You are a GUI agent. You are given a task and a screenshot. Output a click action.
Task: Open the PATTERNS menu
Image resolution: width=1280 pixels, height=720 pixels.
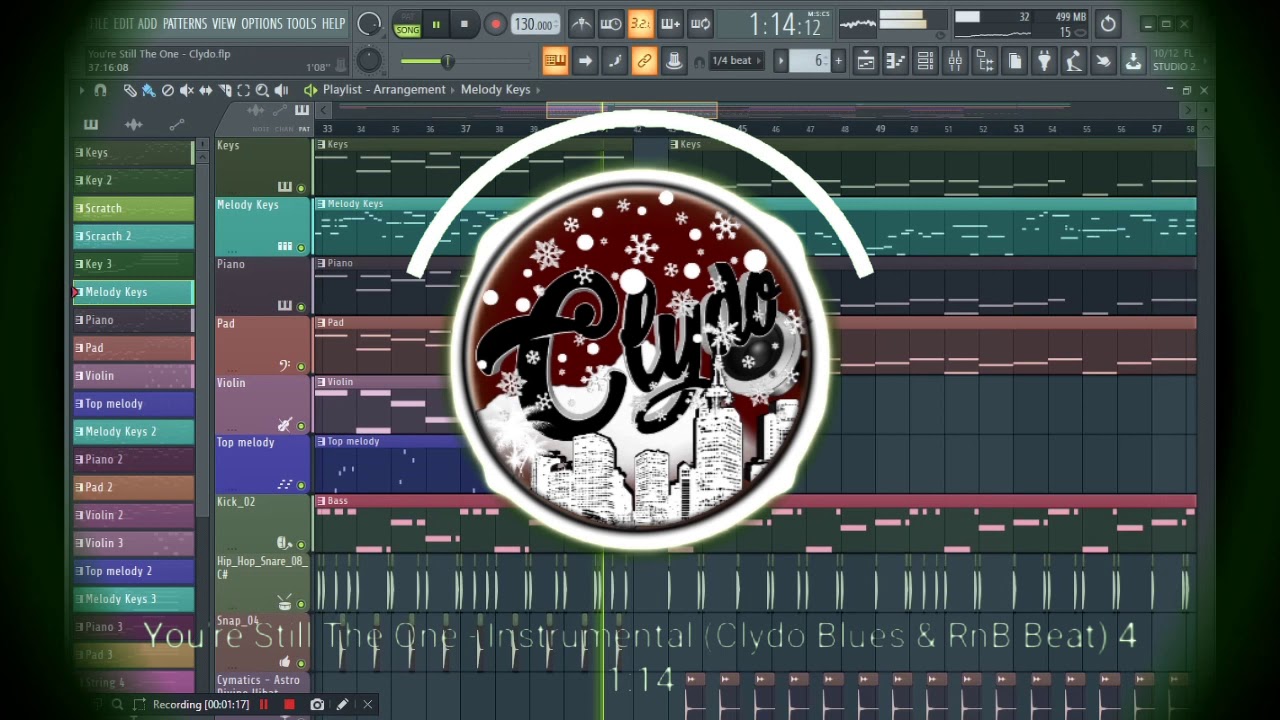pyautogui.click(x=185, y=23)
